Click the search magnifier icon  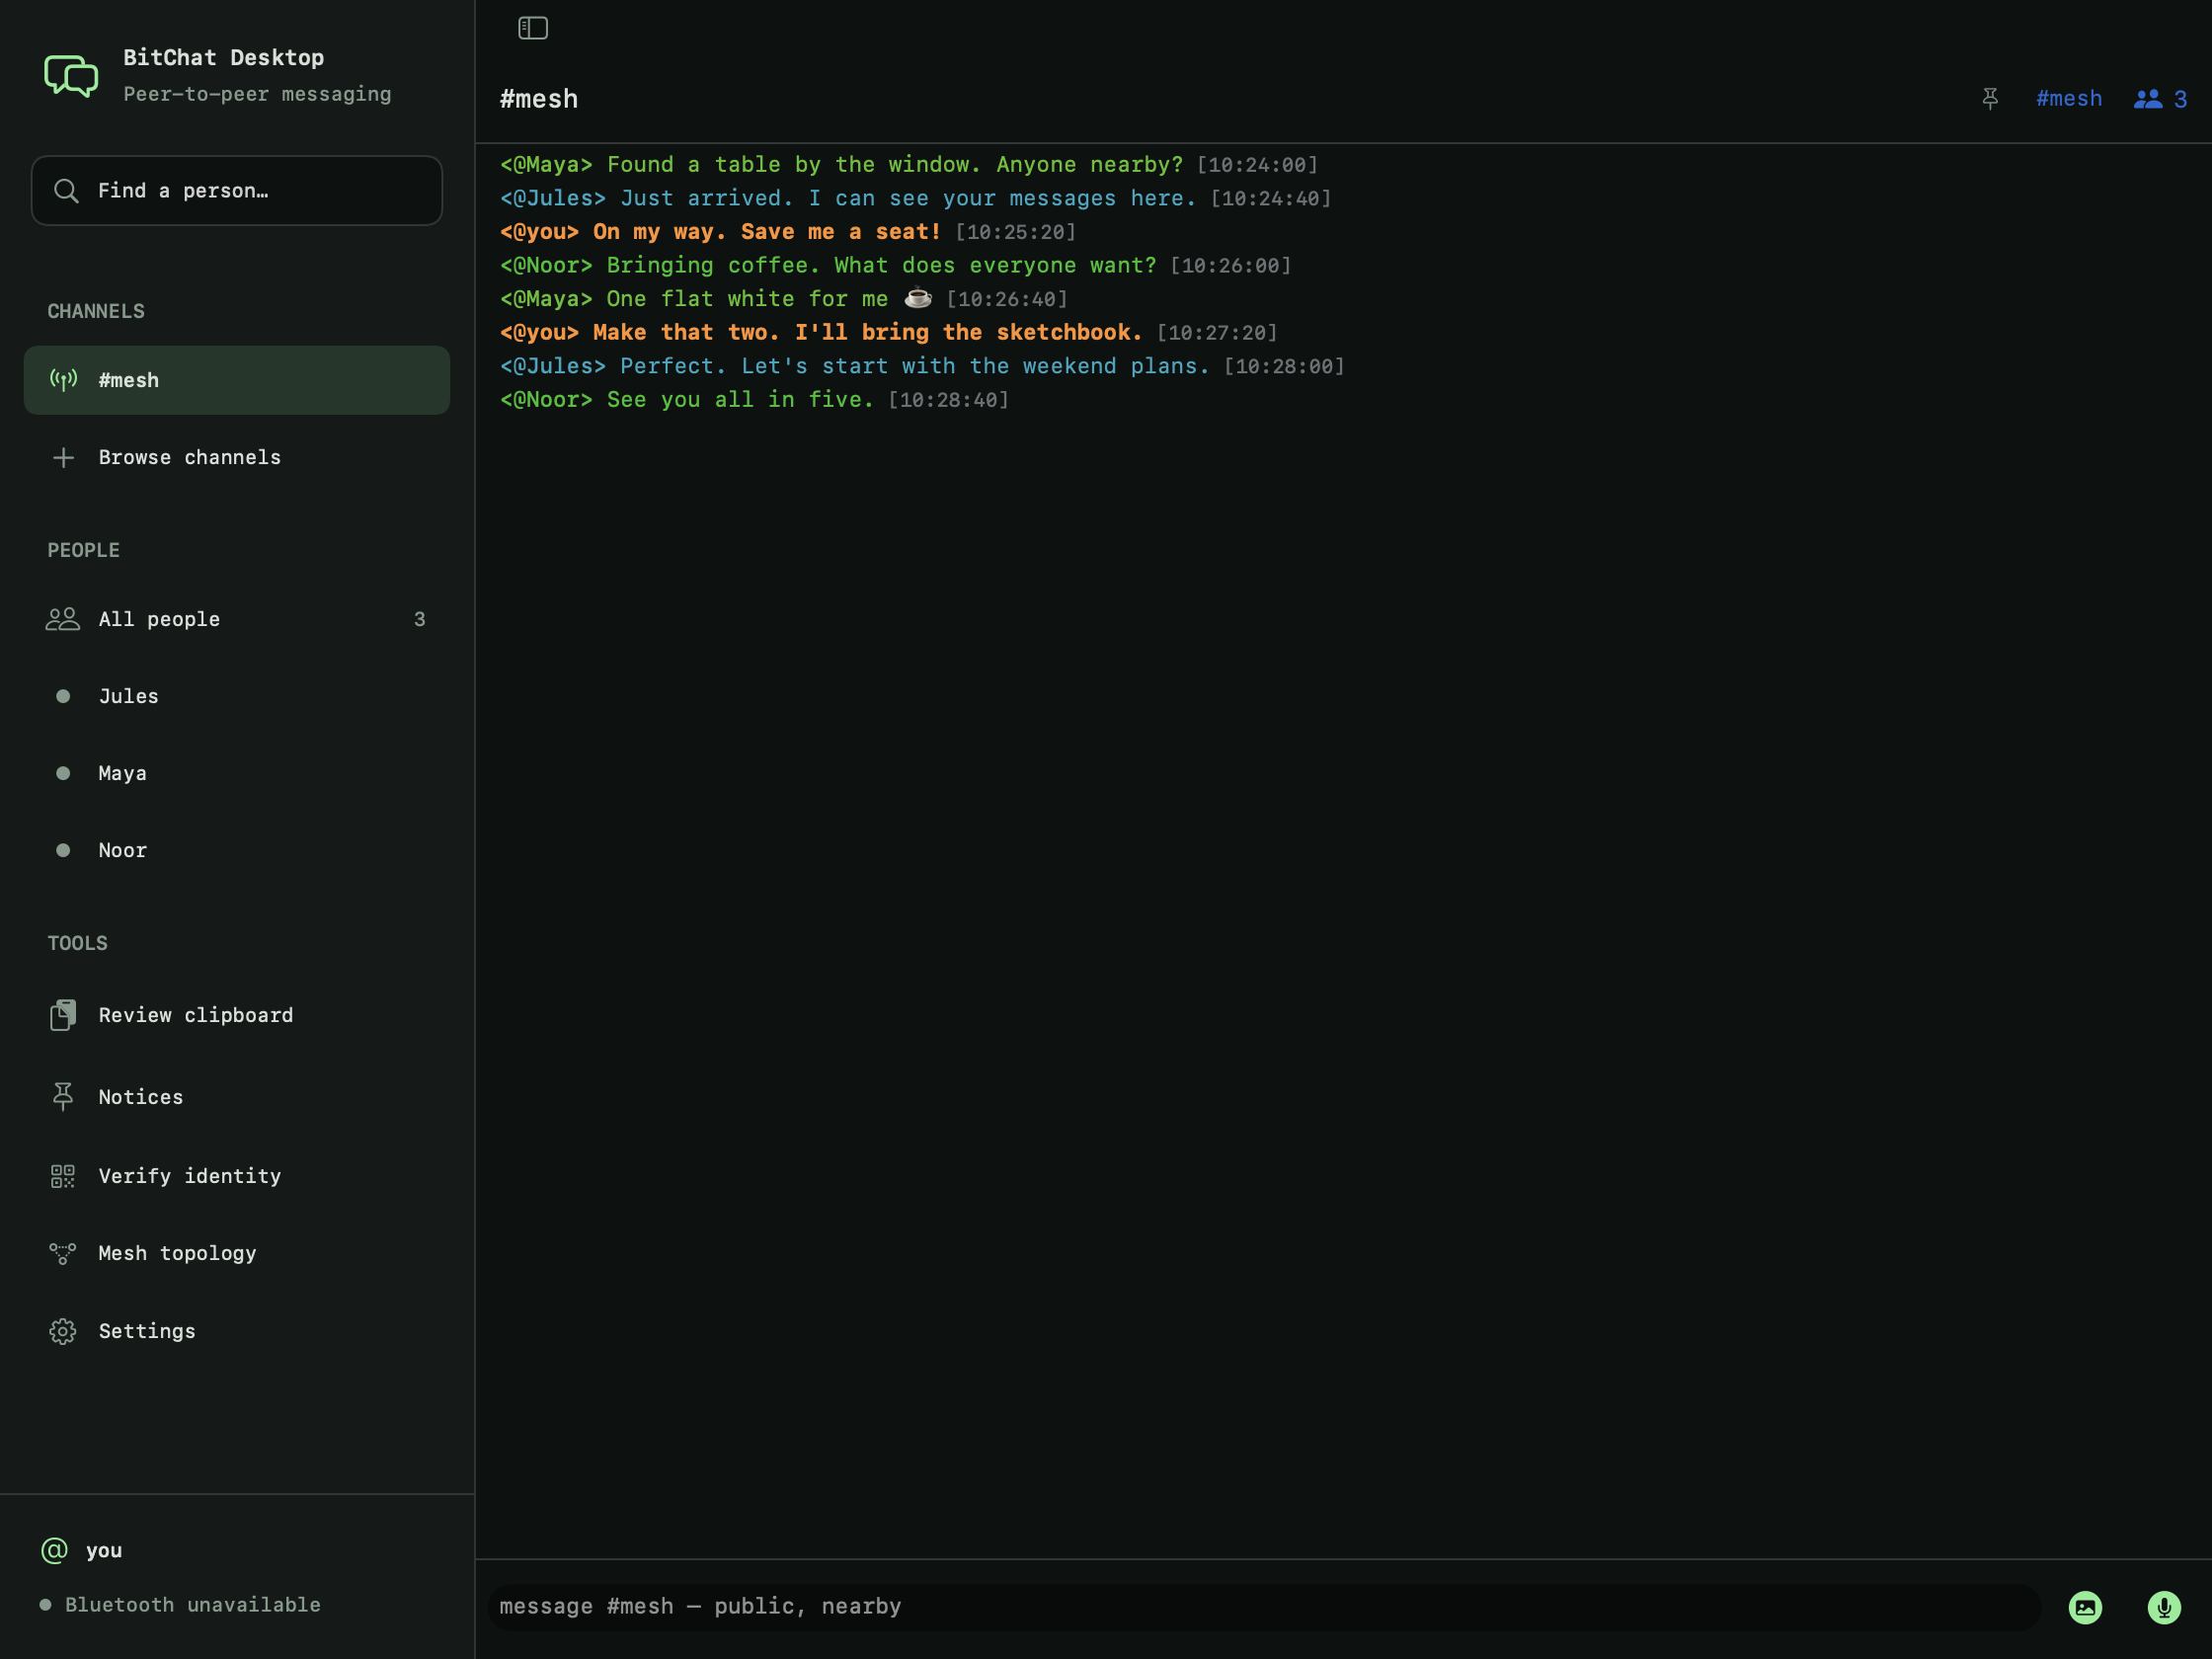pyautogui.click(x=66, y=190)
